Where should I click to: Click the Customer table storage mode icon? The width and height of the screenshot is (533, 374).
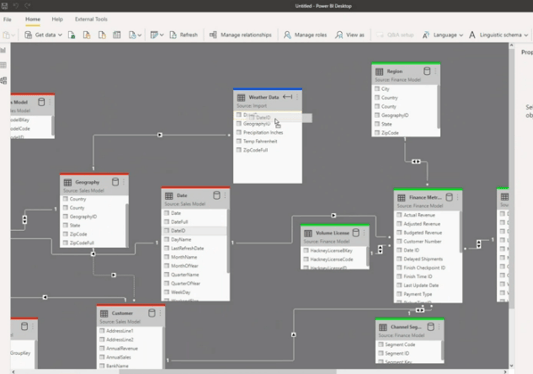pyautogui.click(x=152, y=313)
